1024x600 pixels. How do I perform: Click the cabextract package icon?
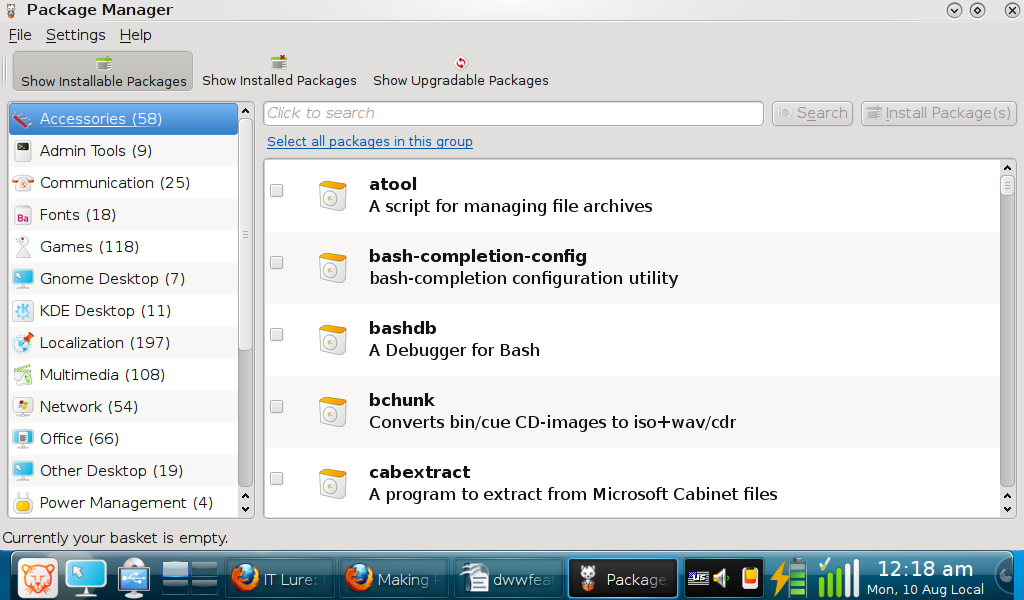[332, 483]
